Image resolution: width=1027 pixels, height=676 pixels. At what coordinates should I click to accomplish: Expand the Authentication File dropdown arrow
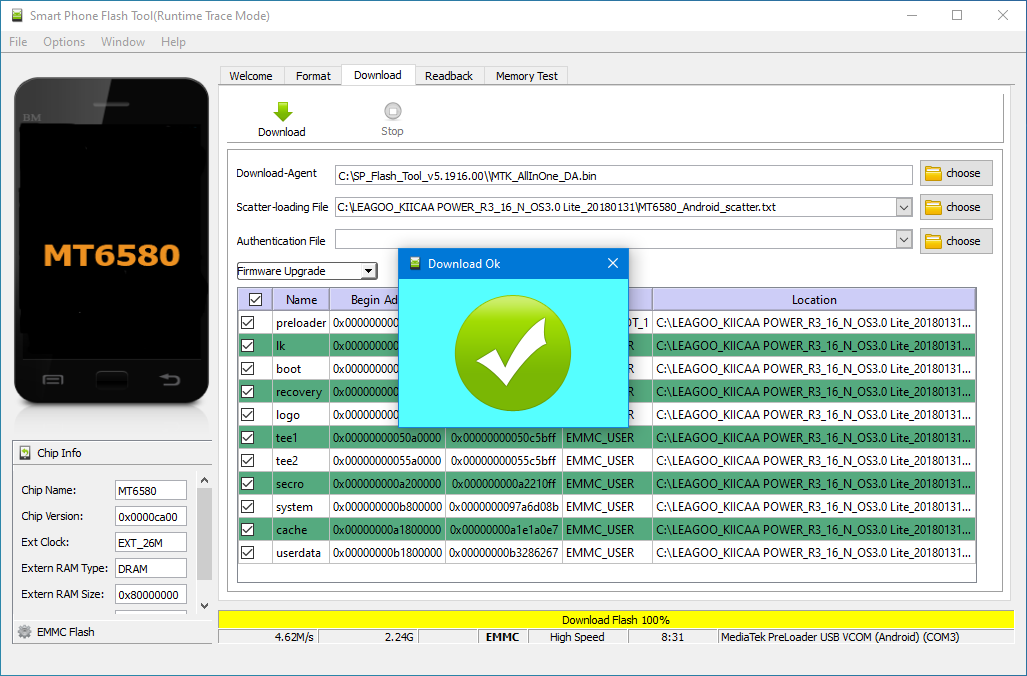pyautogui.click(x=904, y=240)
